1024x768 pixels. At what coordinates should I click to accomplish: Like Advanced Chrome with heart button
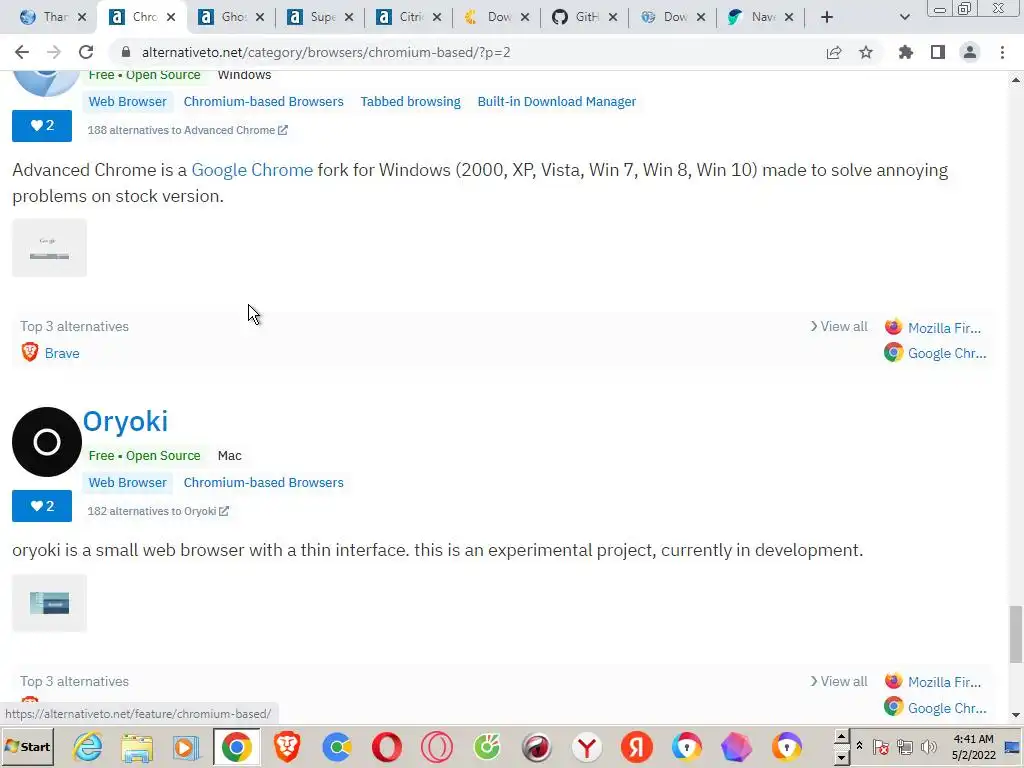tap(42, 125)
